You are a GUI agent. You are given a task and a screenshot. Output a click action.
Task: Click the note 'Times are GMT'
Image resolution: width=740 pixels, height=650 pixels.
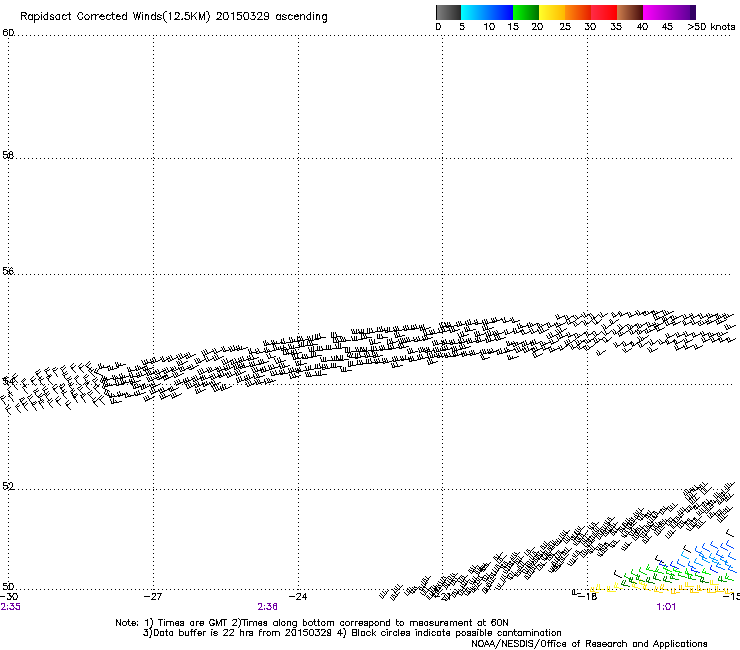(x=191, y=623)
